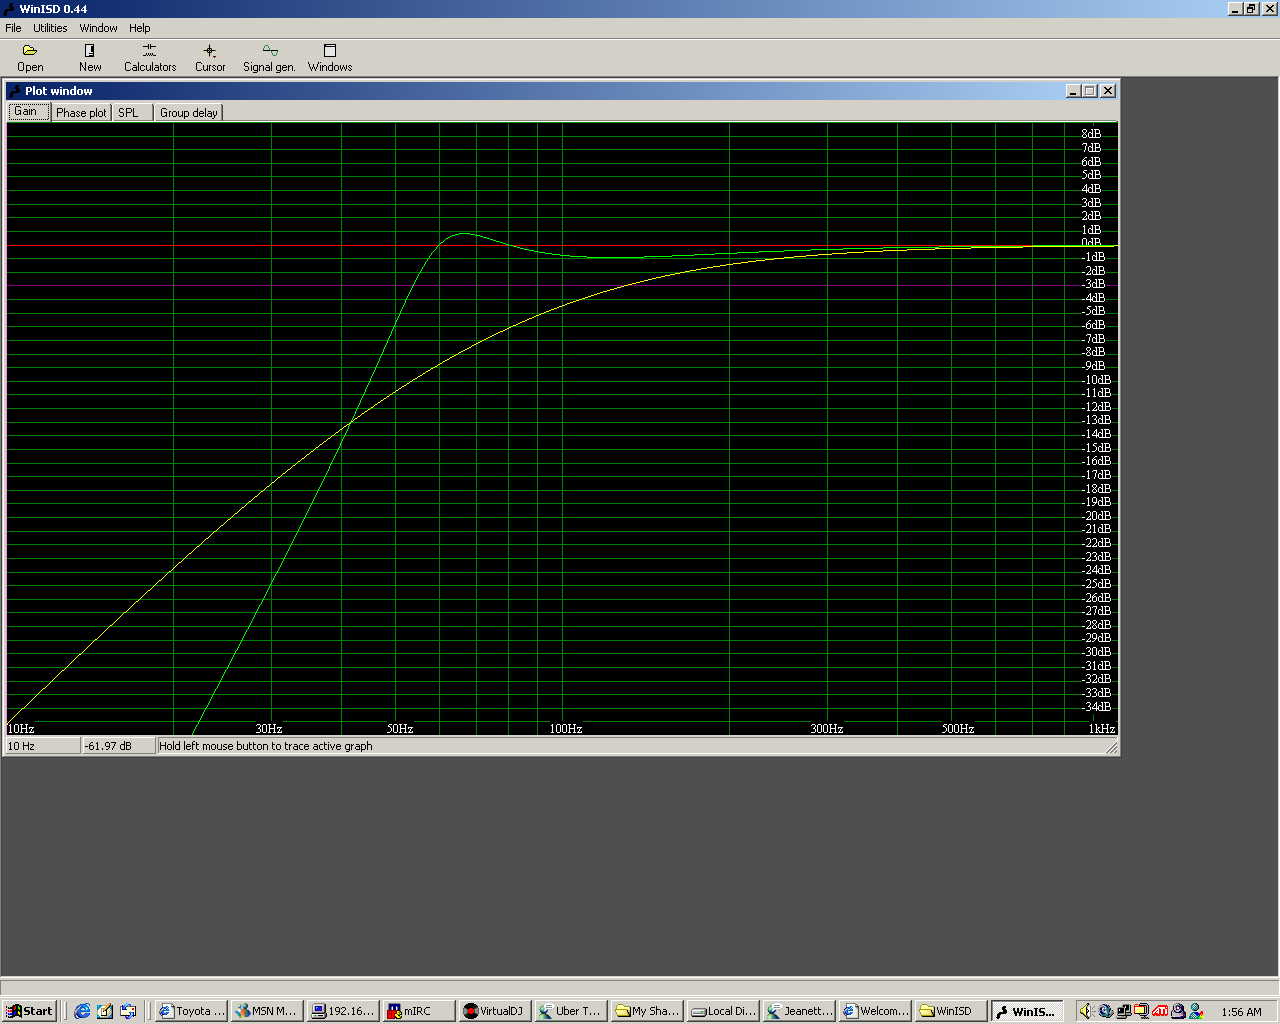Image resolution: width=1280 pixels, height=1024 pixels.
Task: Switch to mIRC in the taskbar
Action: 418,1011
